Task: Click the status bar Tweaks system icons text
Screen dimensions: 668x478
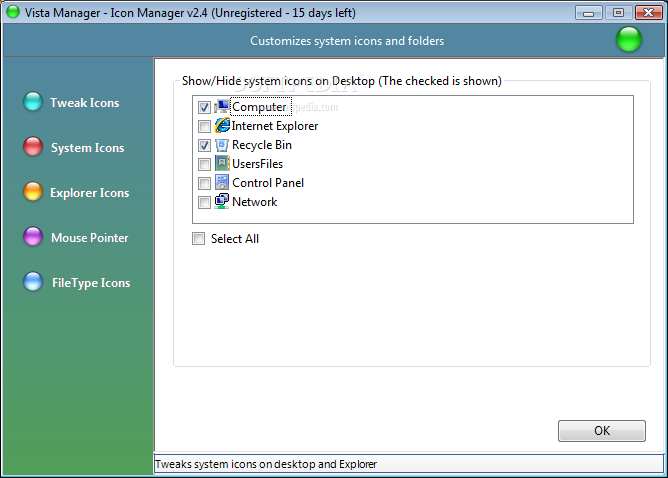Action: point(266,464)
